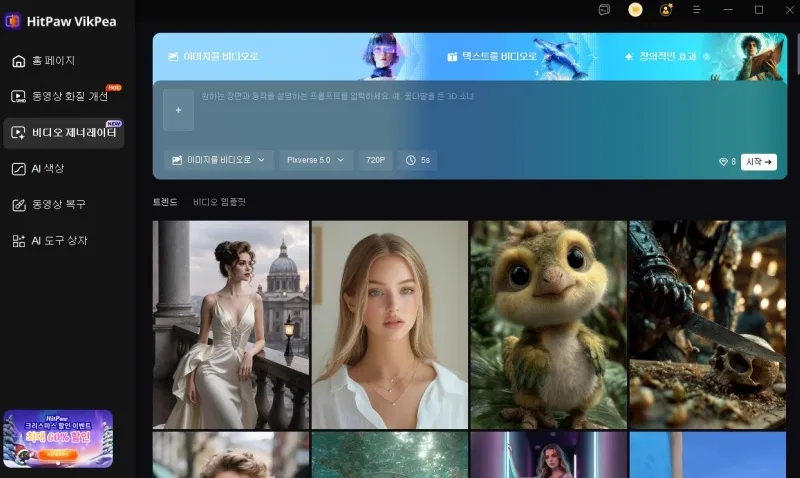Open the woman in white gown thumbnail
The width and height of the screenshot is (800, 478).
[x=231, y=324]
